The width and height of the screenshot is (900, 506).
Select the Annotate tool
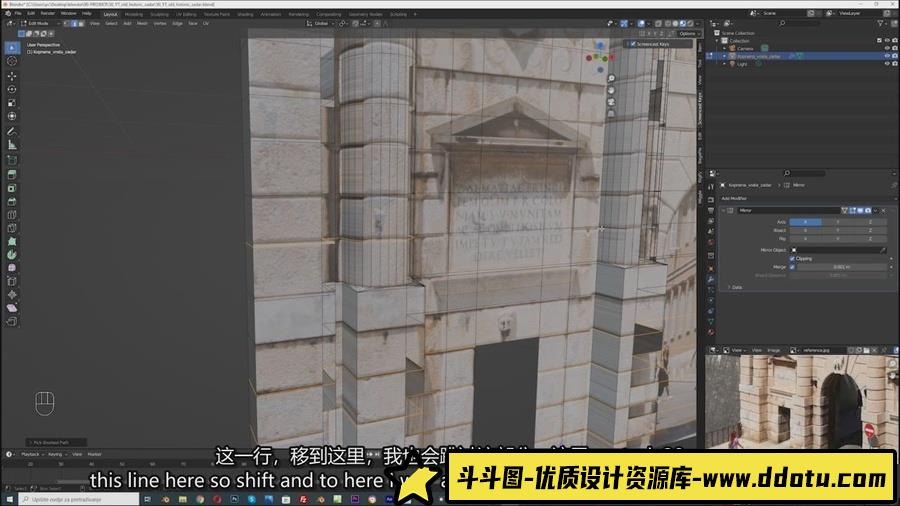(11, 131)
